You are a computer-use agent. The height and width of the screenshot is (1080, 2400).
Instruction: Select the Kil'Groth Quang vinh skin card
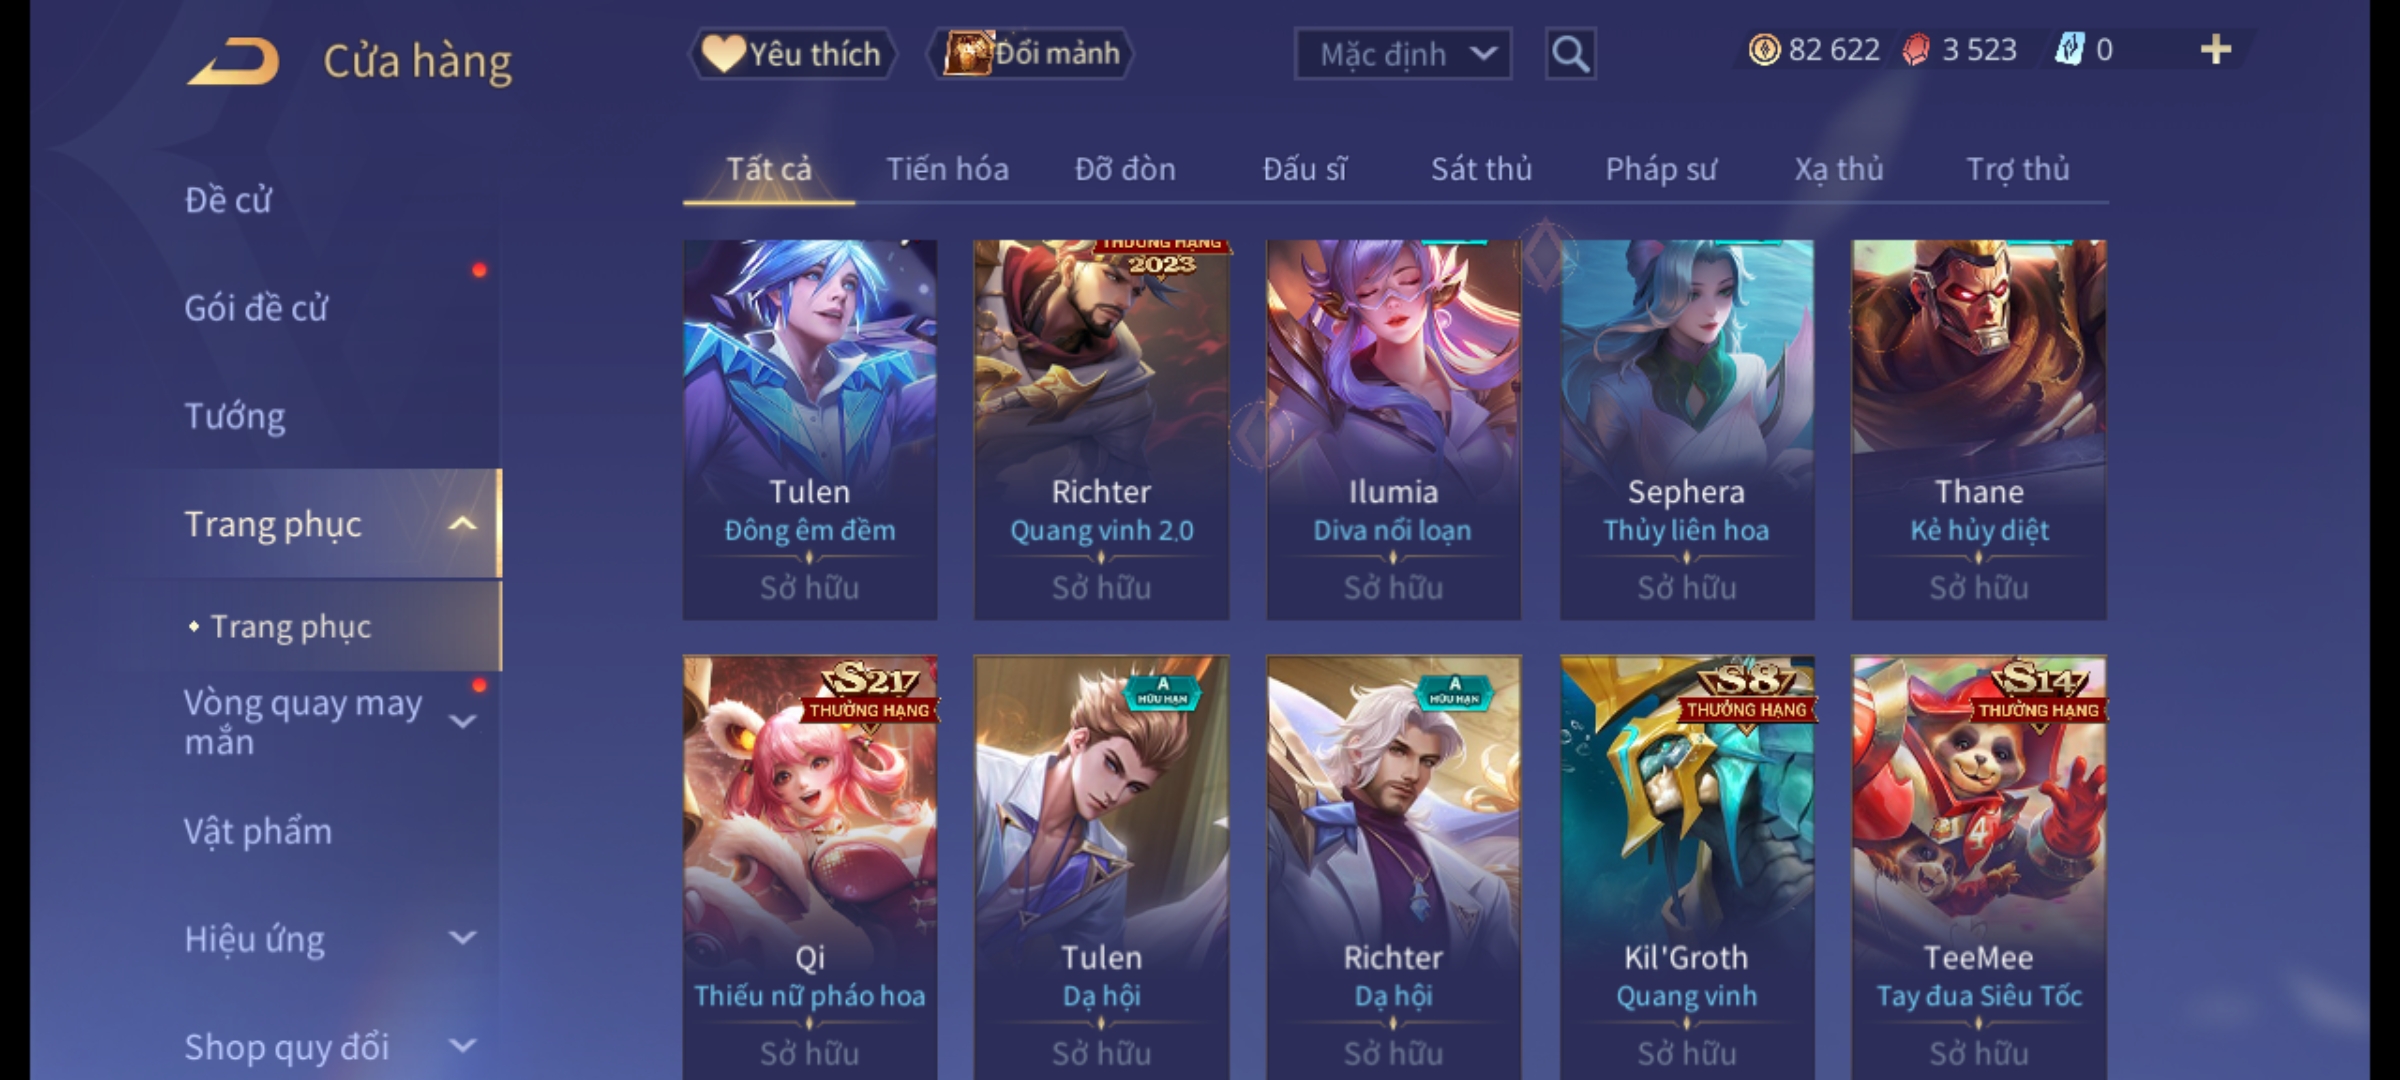coord(1686,867)
